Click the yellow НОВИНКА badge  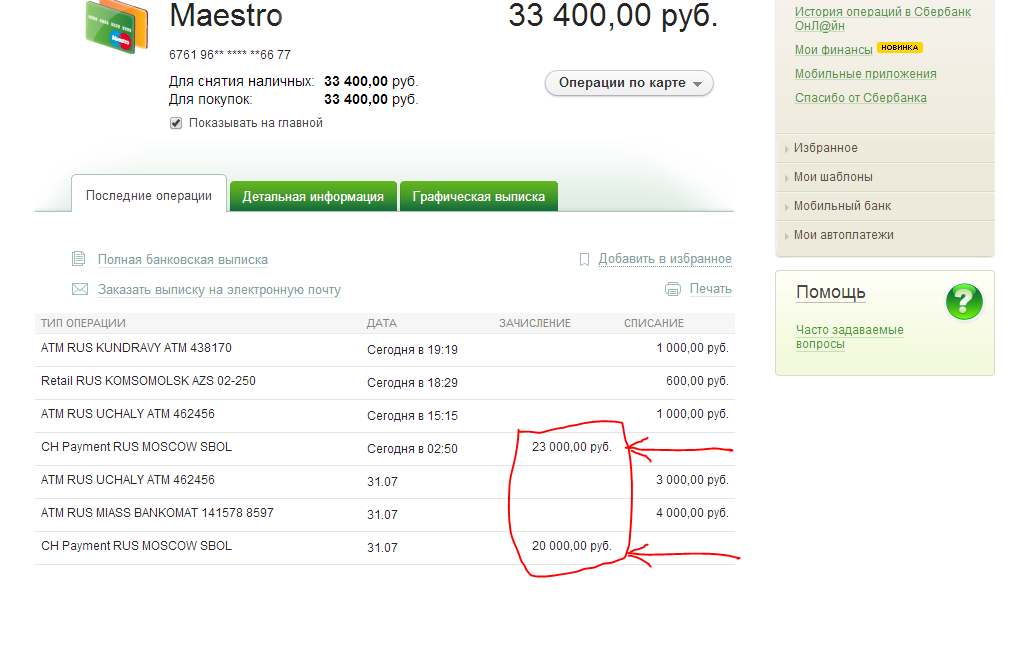(x=900, y=48)
